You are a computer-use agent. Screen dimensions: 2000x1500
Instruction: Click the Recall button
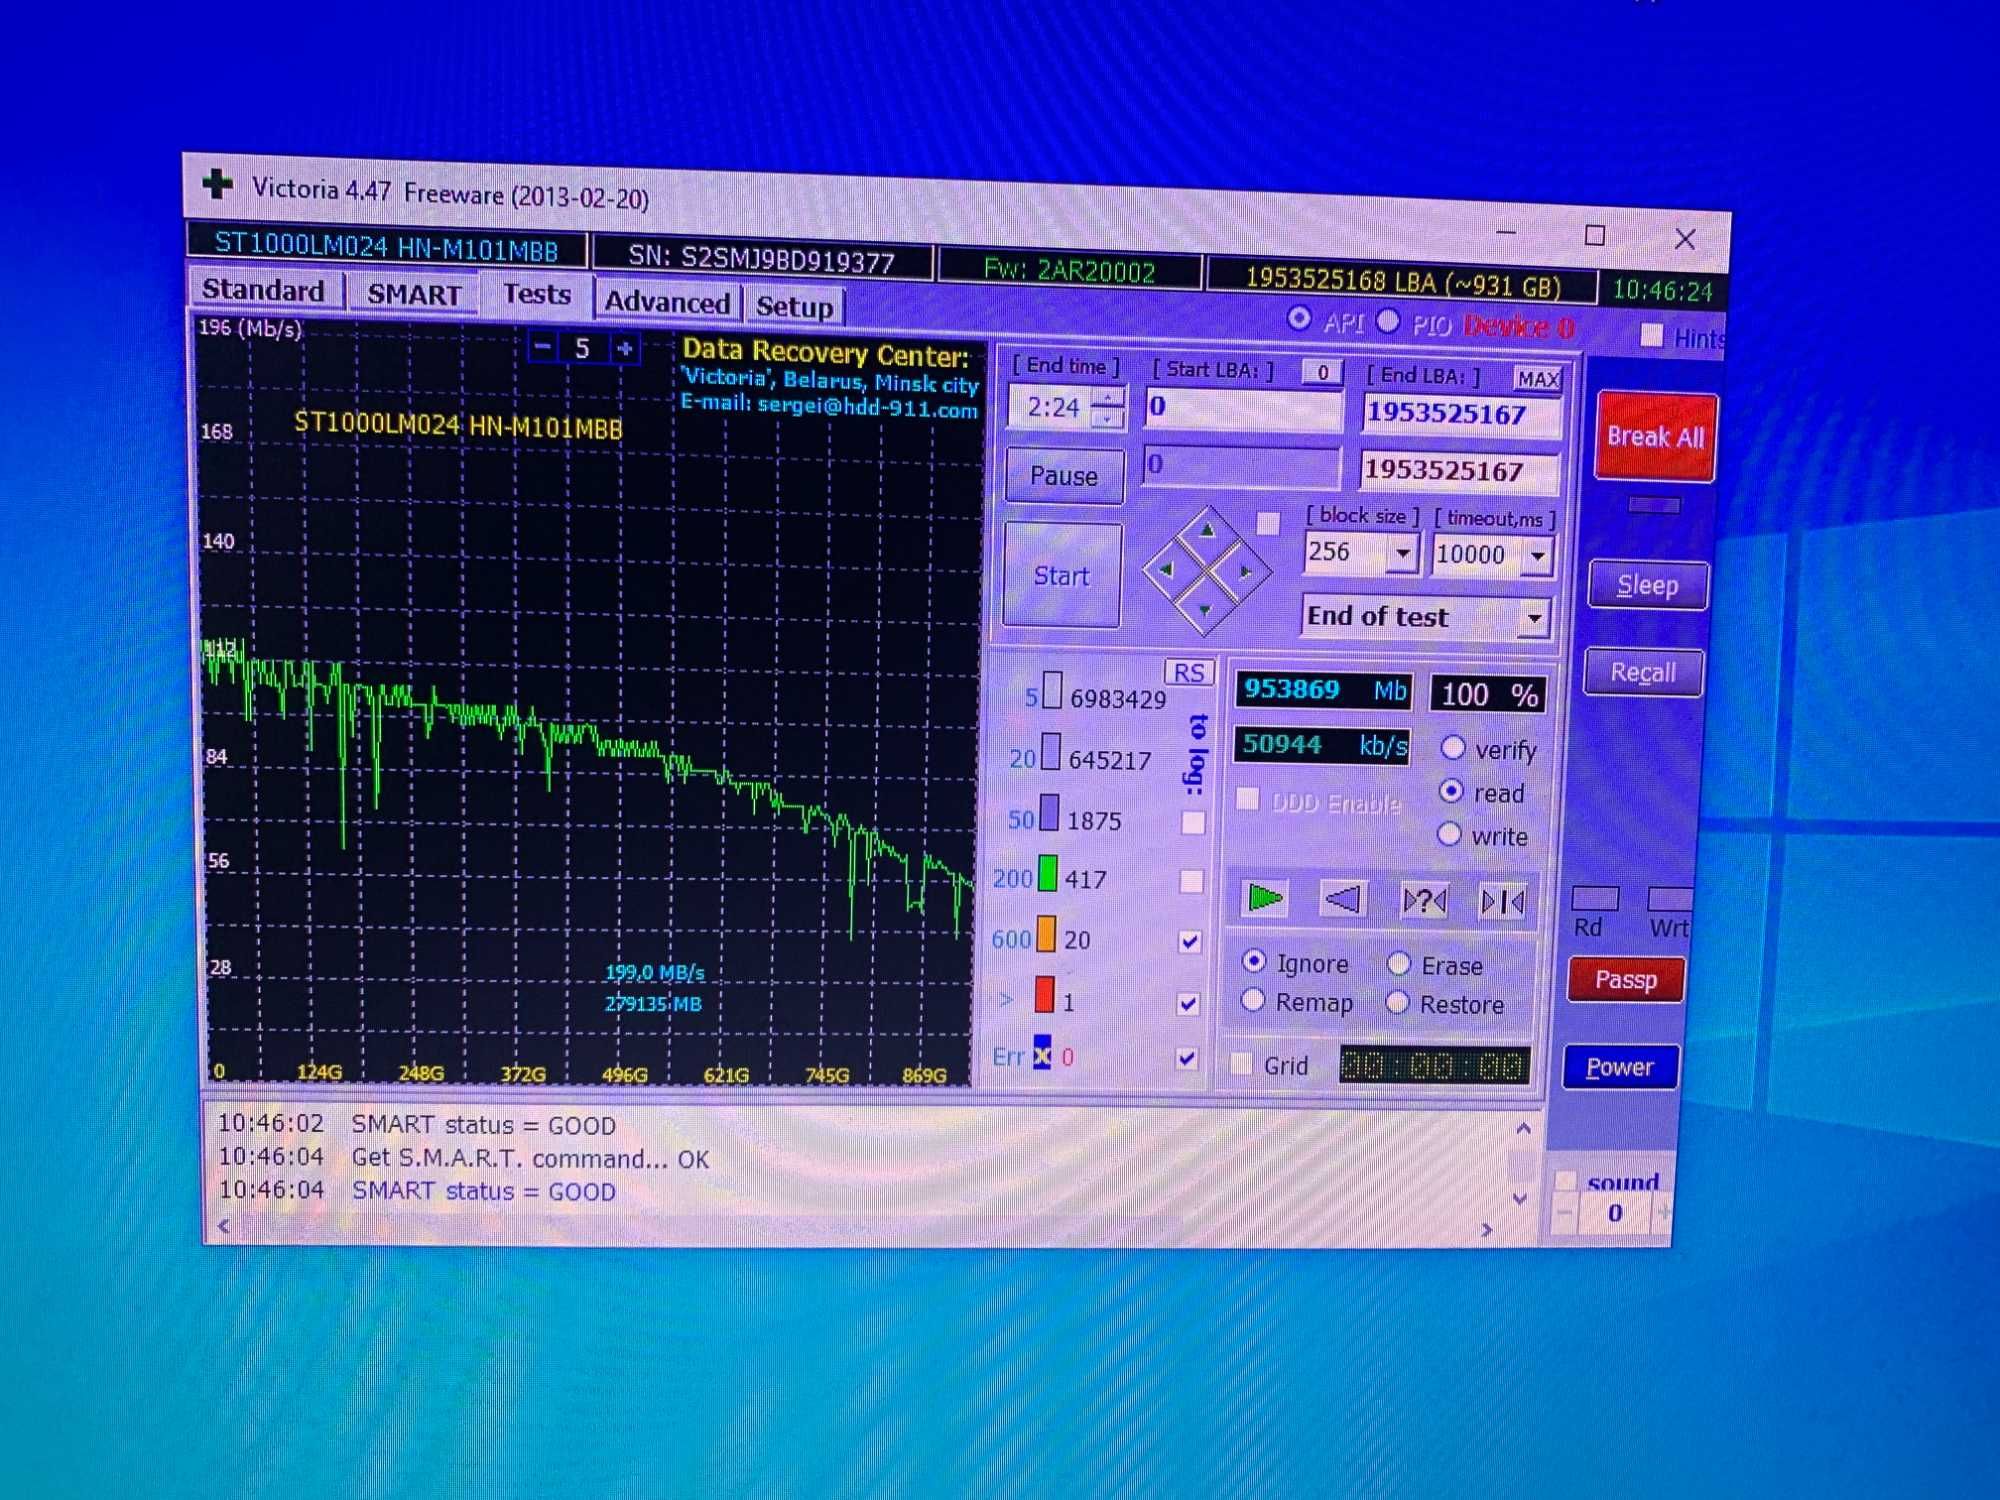pyautogui.click(x=1643, y=672)
